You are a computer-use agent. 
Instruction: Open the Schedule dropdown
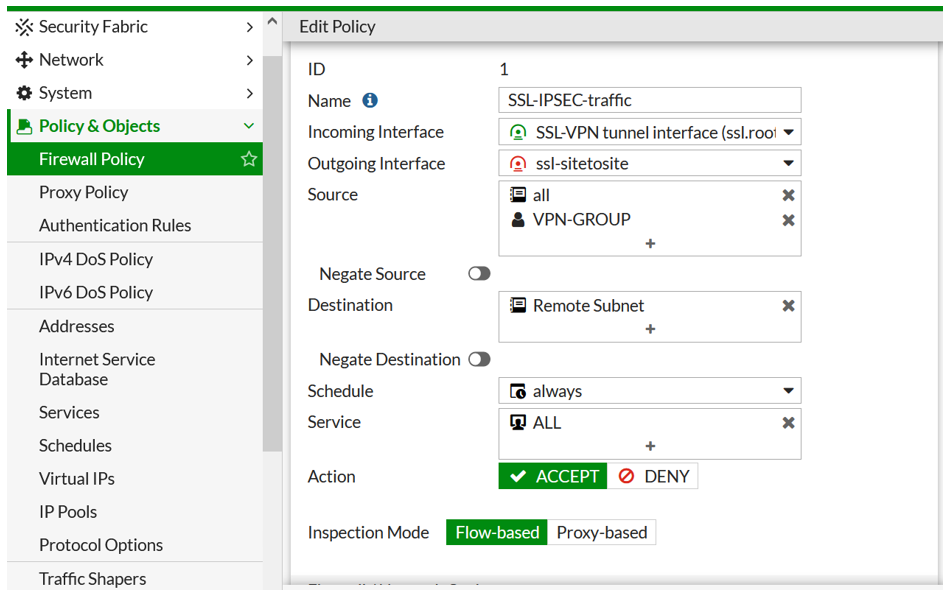coord(788,391)
